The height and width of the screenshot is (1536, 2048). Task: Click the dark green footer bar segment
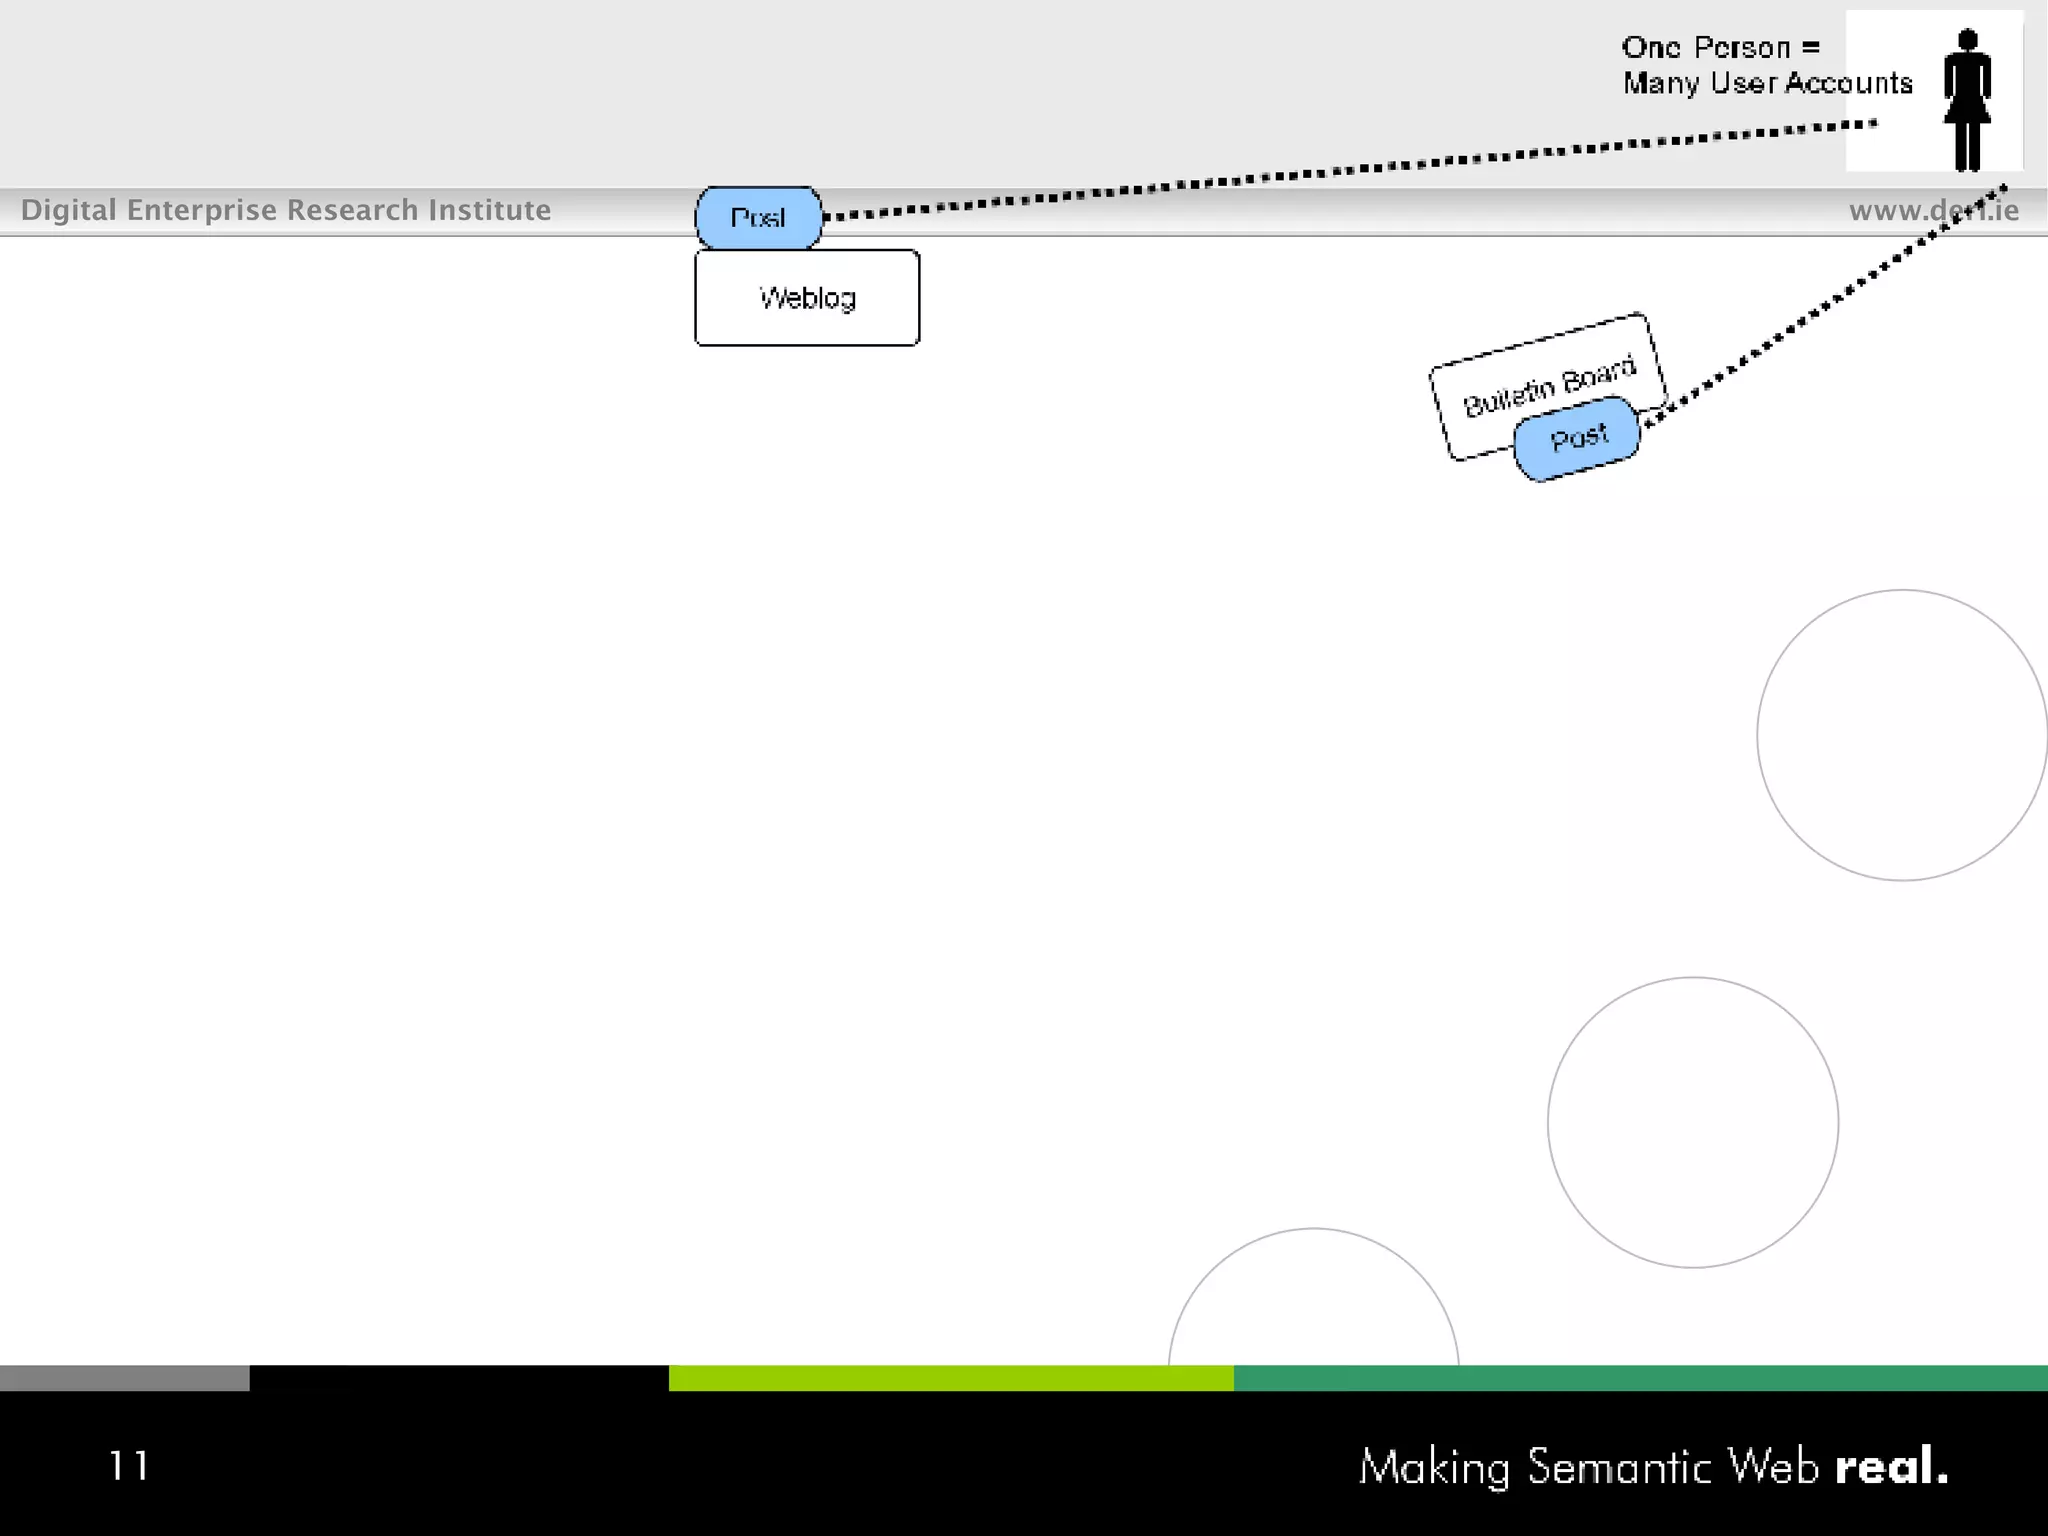pyautogui.click(x=1640, y=1378)
